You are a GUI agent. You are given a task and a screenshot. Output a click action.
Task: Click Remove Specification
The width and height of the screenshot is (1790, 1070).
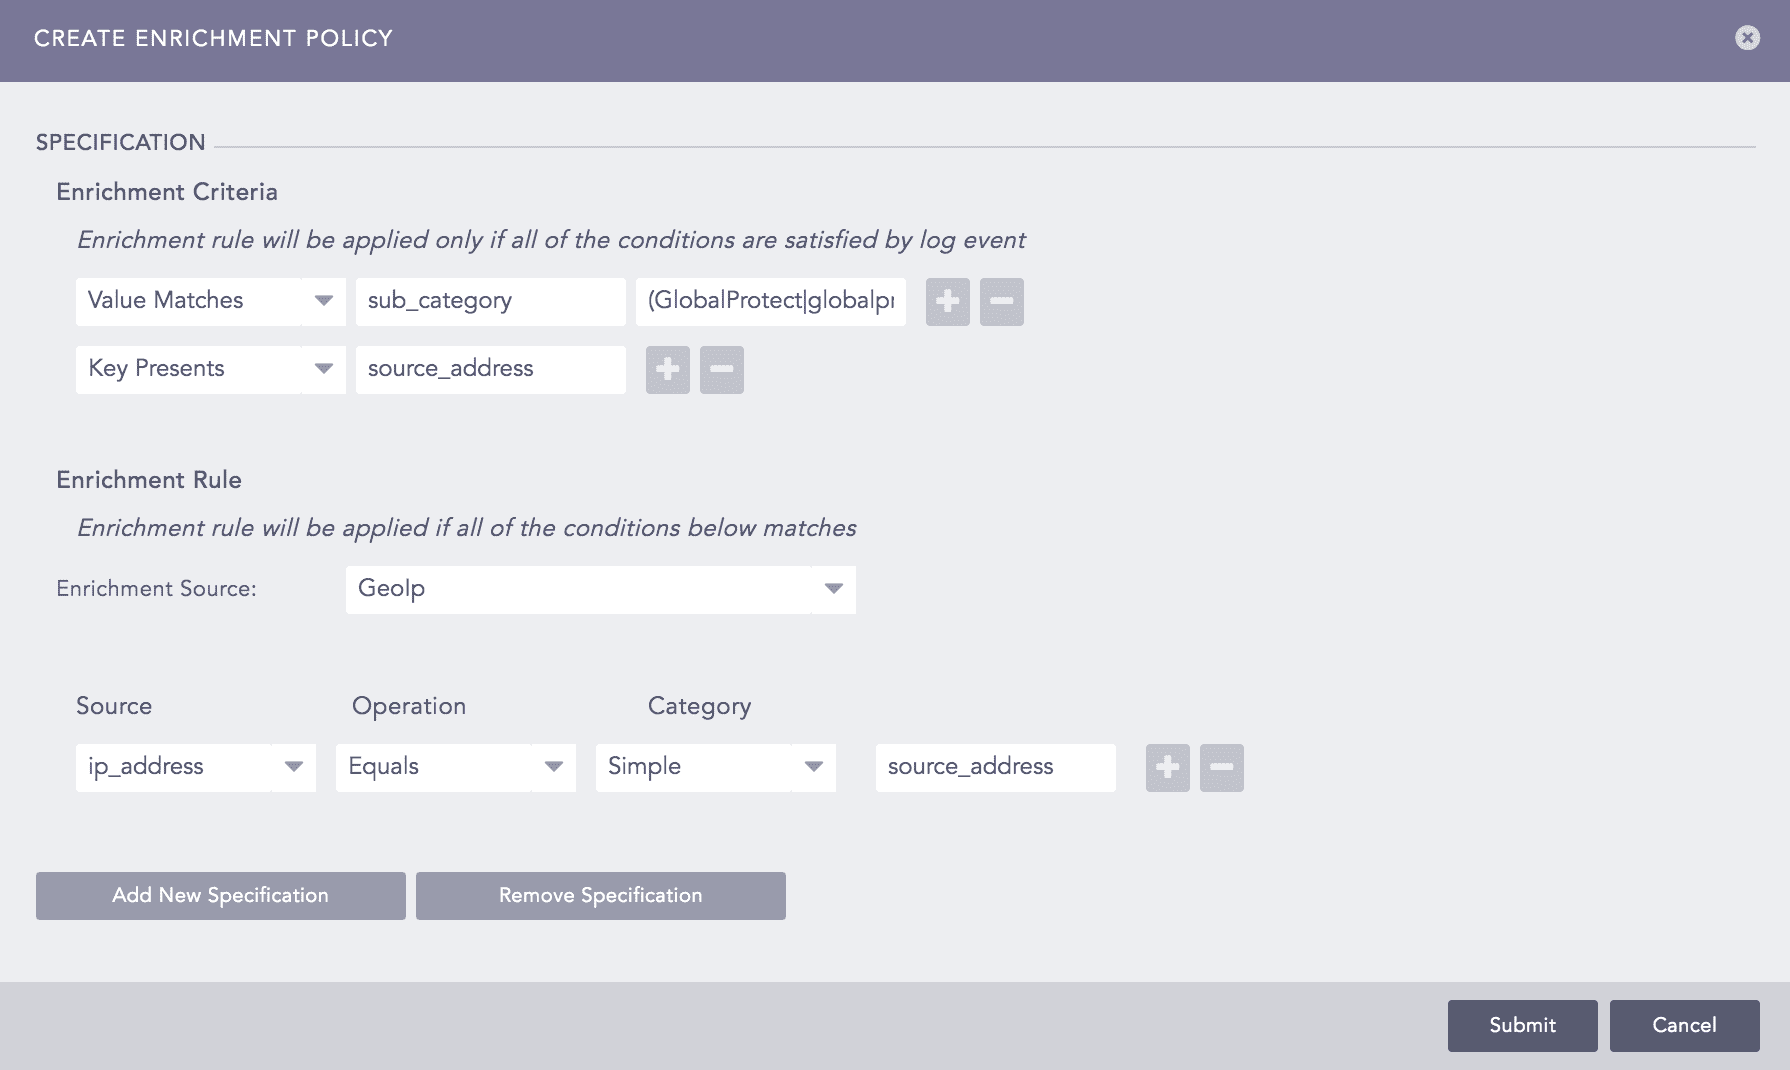coord(599,895)
